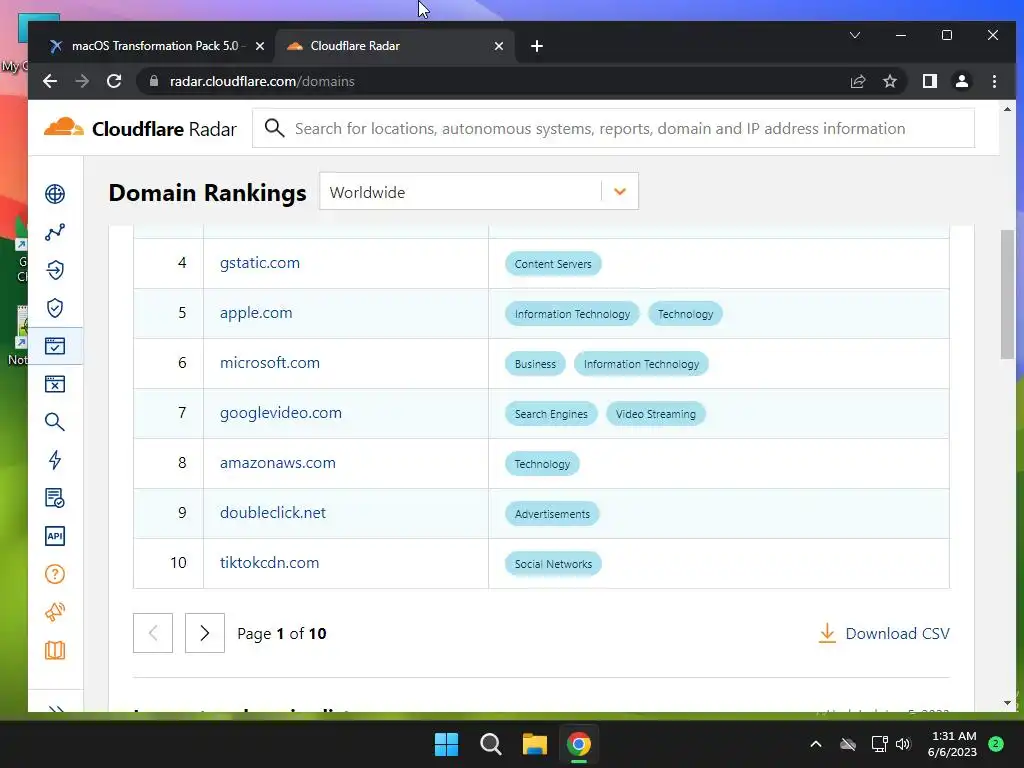Click Chrome icon in taskbar
Image resolution: width=1024 pixels, height=768 pixels.
579,744
